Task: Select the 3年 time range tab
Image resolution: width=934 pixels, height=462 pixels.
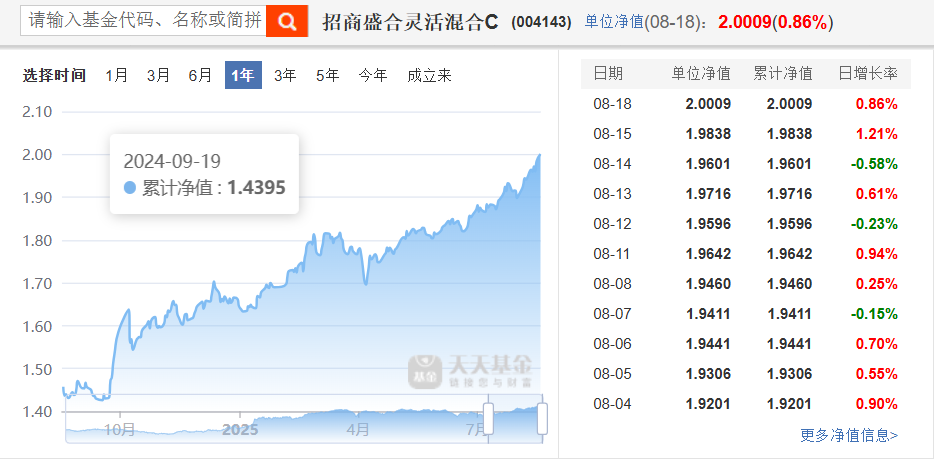Action: [285, 75]
